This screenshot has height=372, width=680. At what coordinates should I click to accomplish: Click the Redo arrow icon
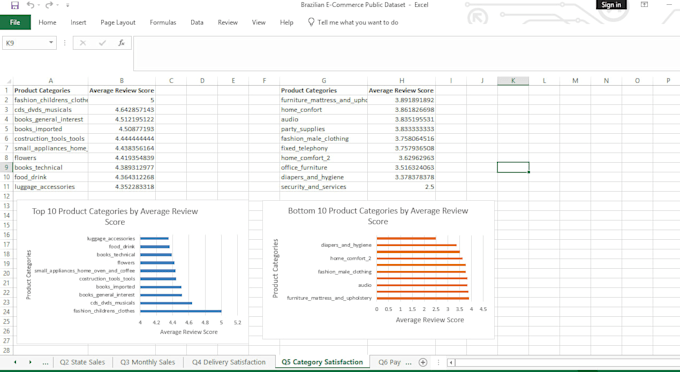pos(49,5)
